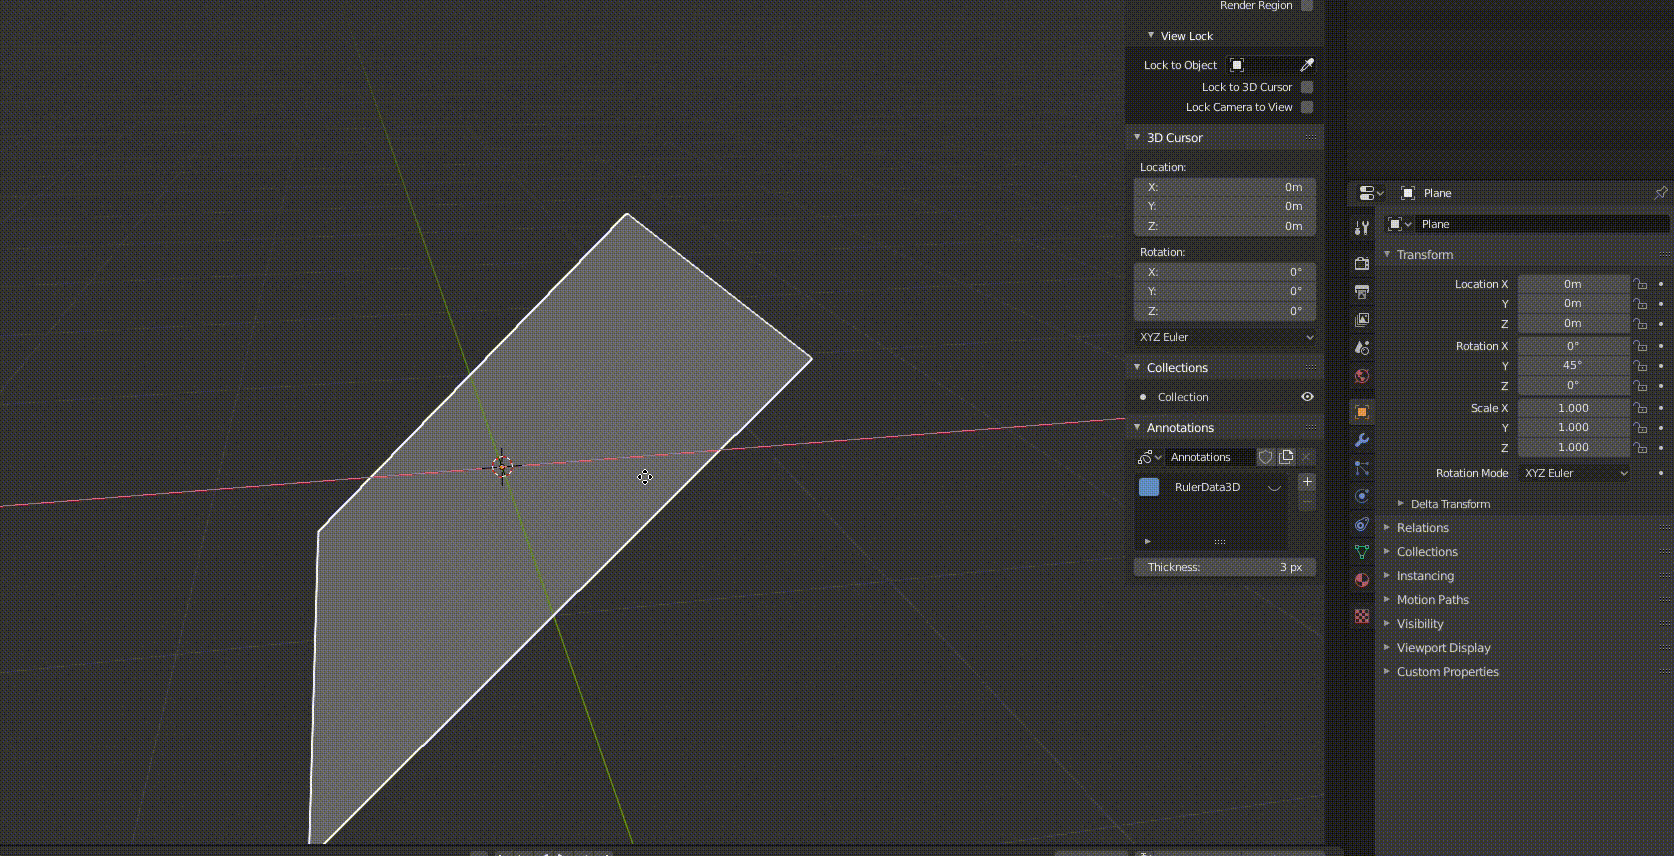Add annotation layer with plus button
This screenshot has width=1674, height=856.
coord(1307,482)
